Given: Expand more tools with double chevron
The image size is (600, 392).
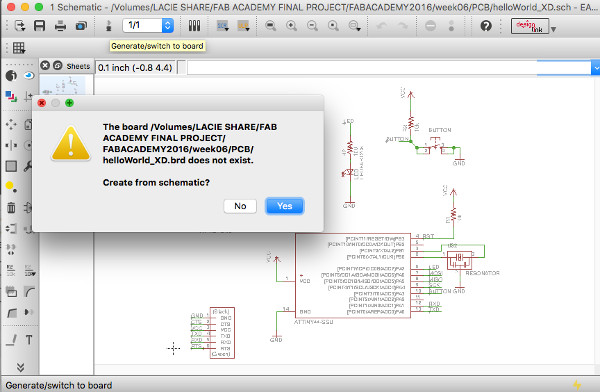Looking at the screenshot, I should [20, 368].
